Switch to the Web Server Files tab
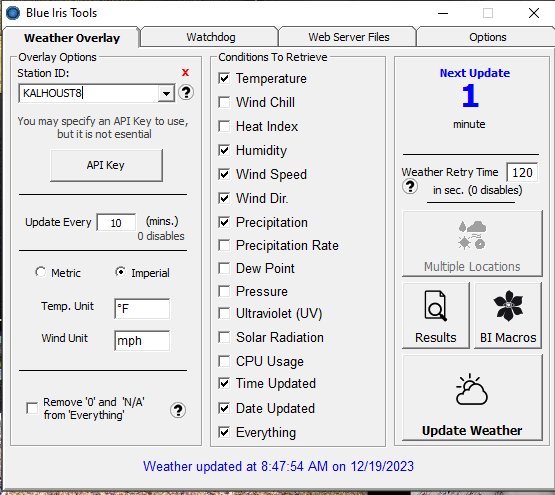Image resolution: width=555 pixels, height=495 pixels. 349,37
